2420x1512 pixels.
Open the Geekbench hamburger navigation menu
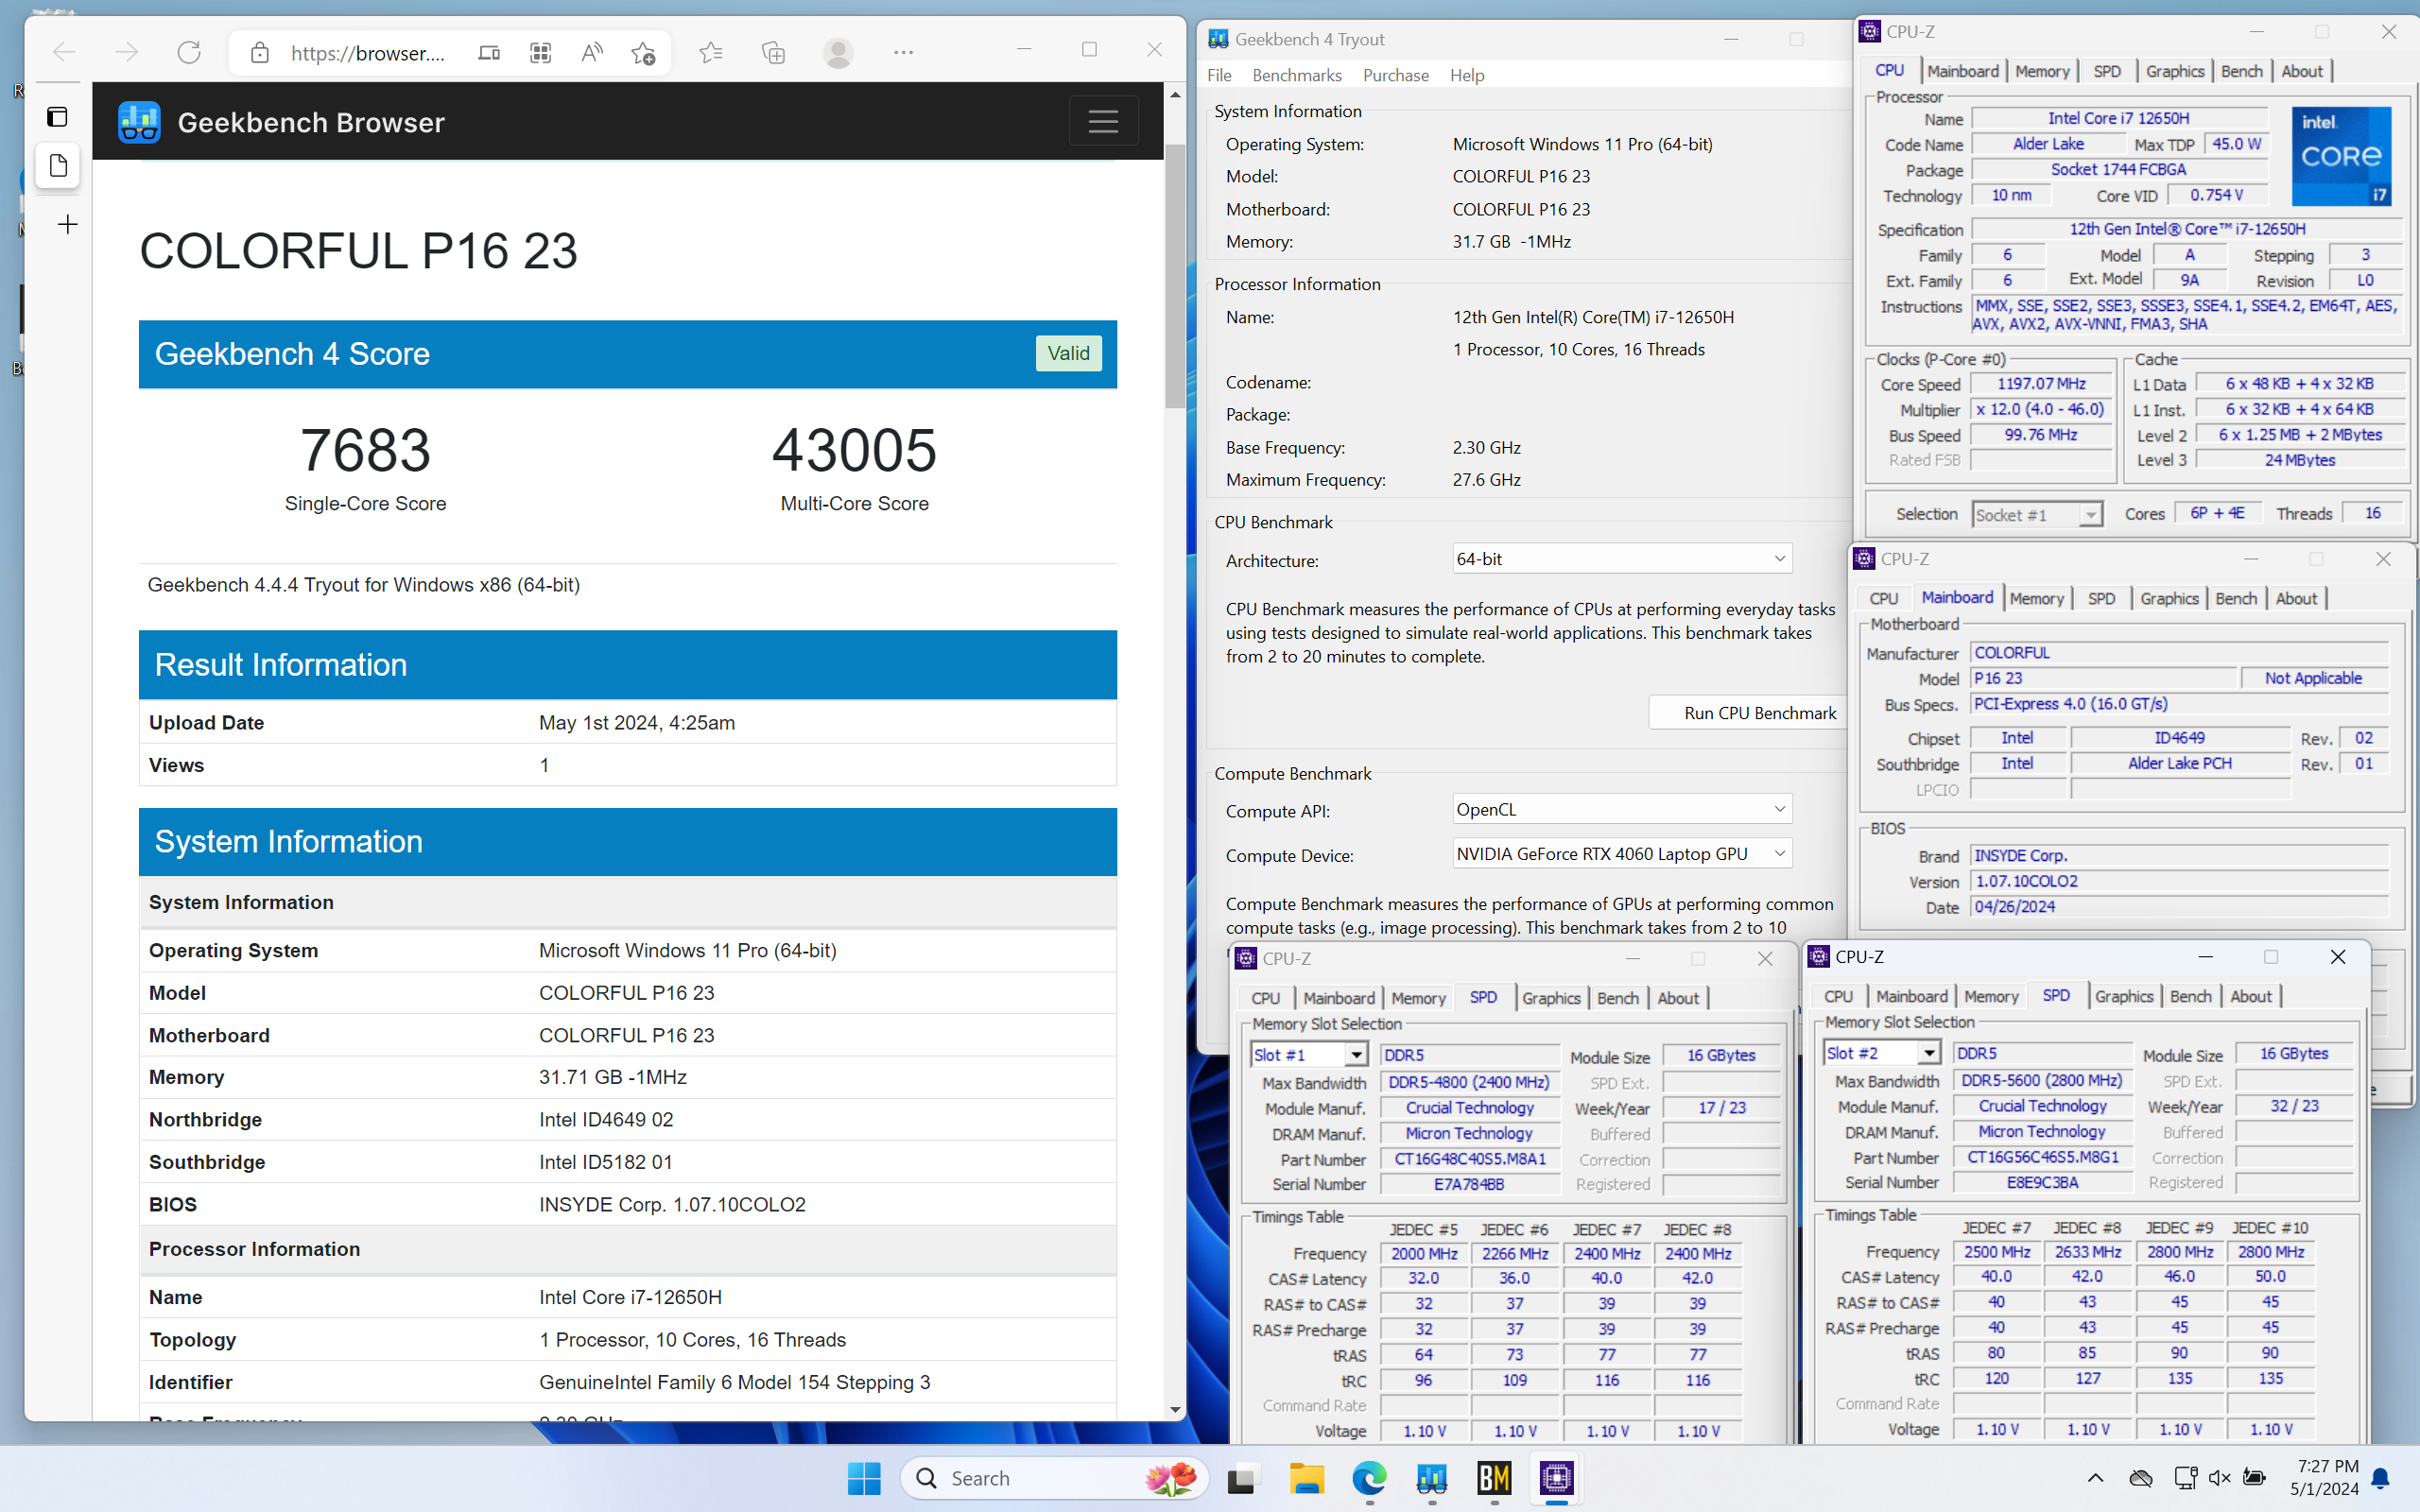pyautogui.click(x=1103, y=121)
